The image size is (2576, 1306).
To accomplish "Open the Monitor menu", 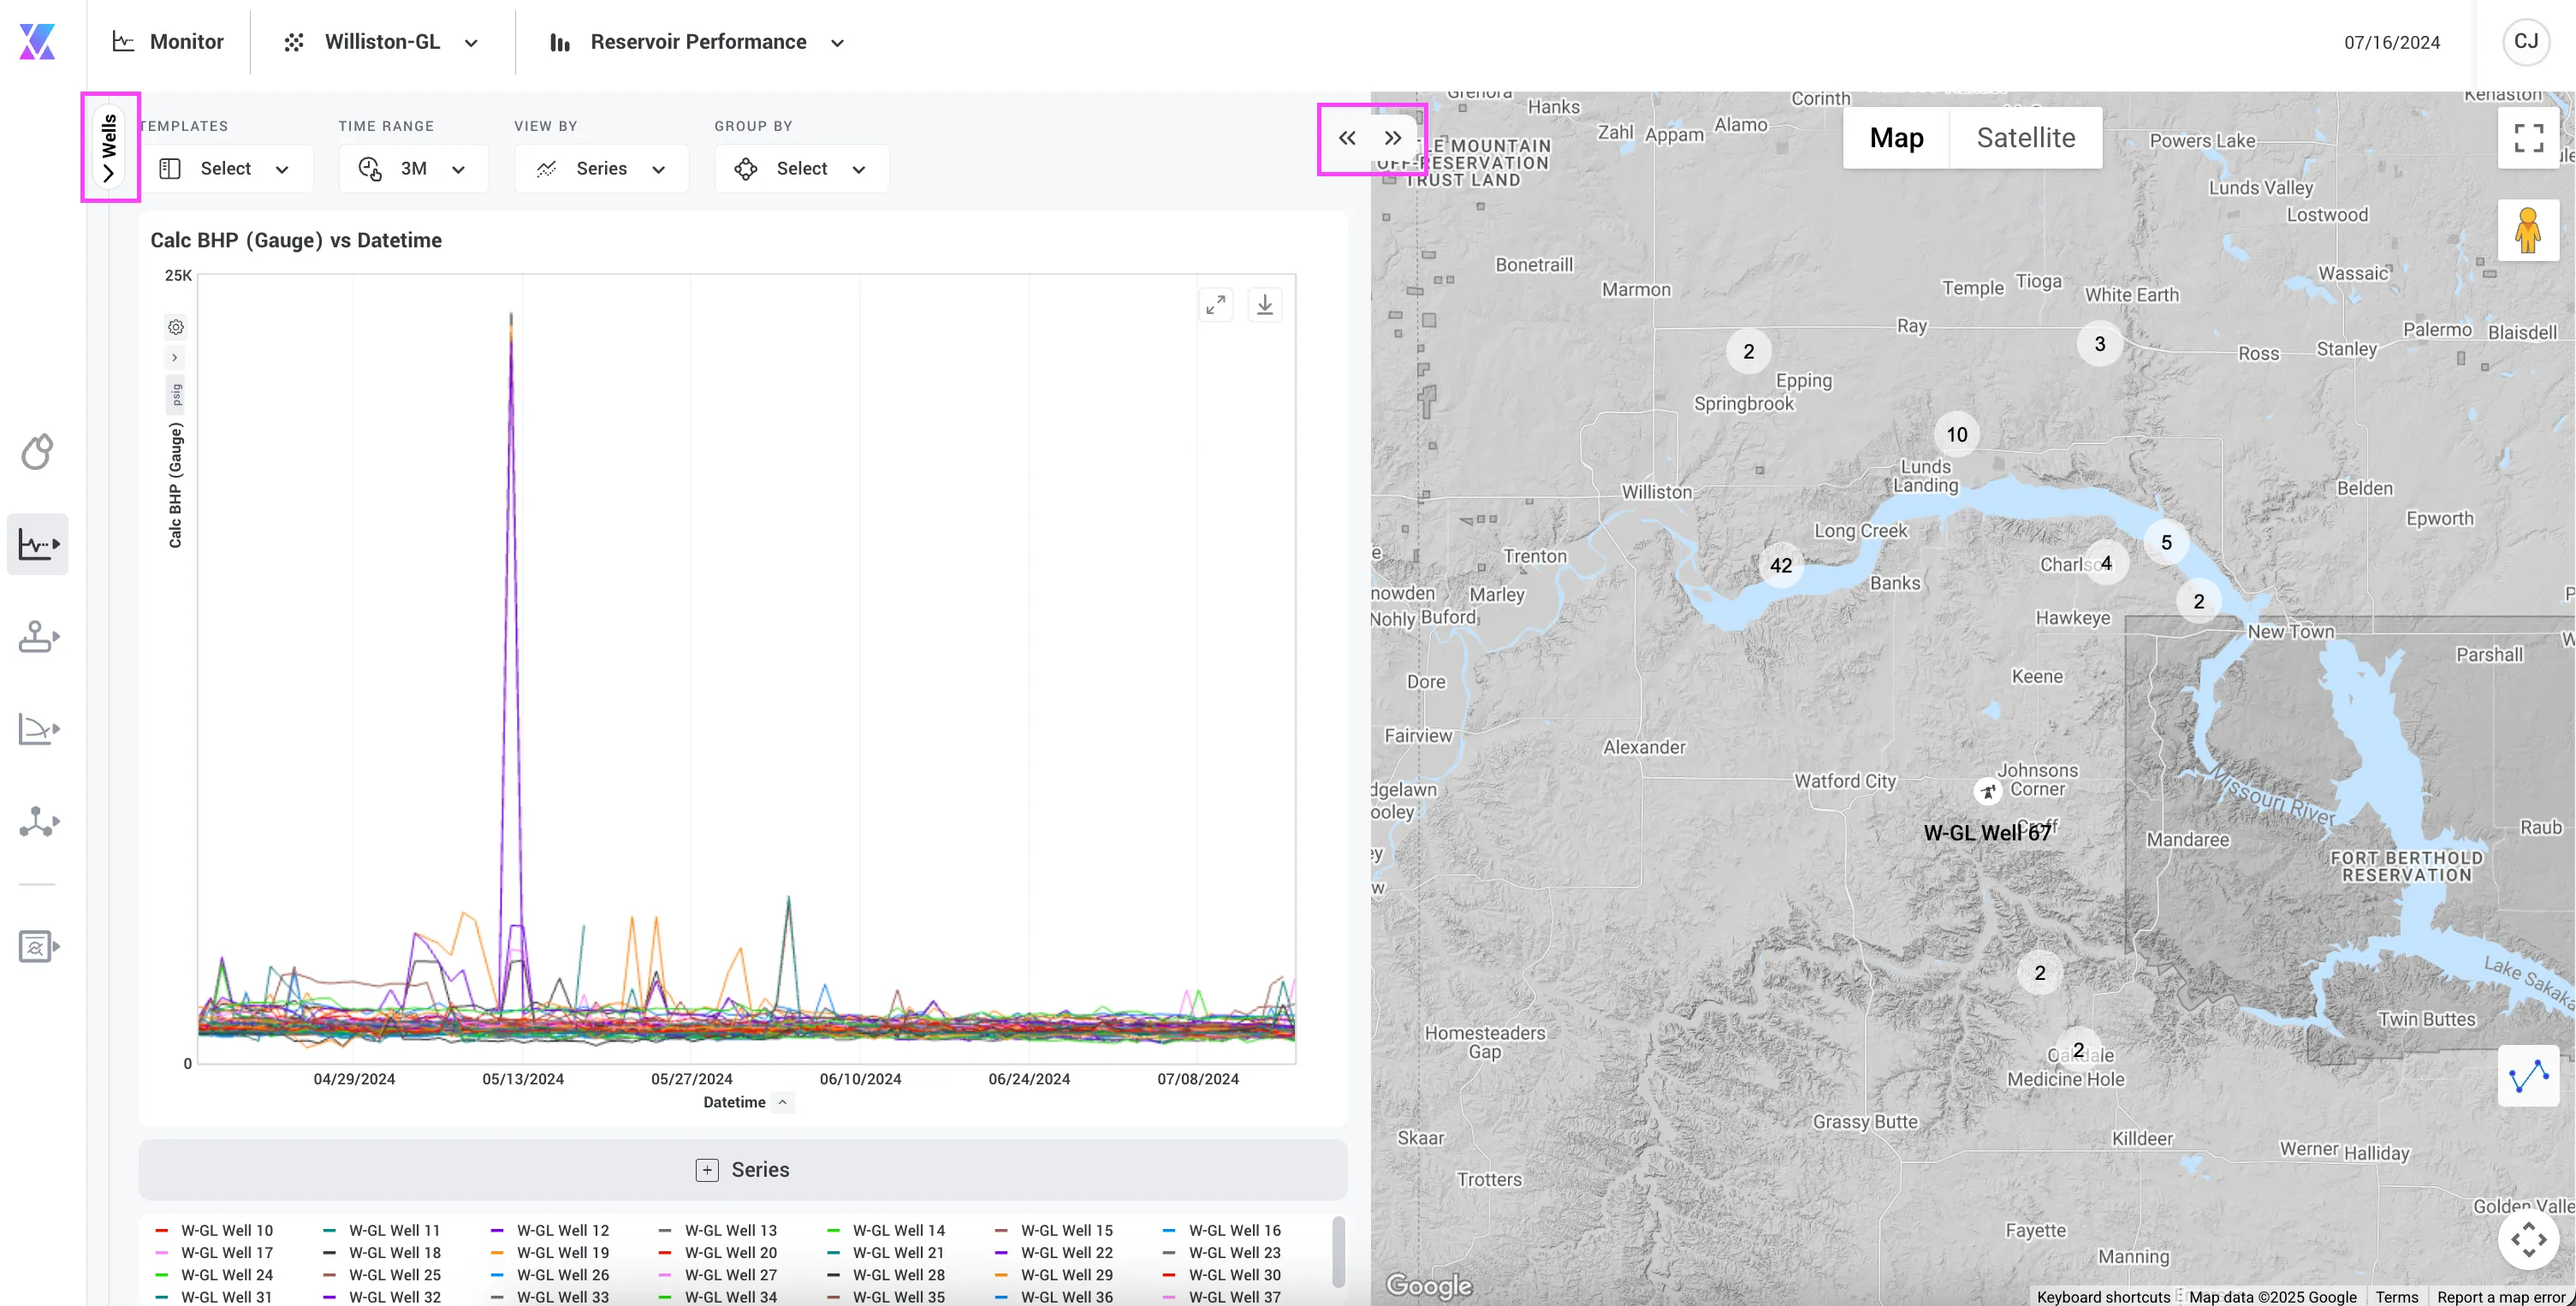I will pos(168,42).
